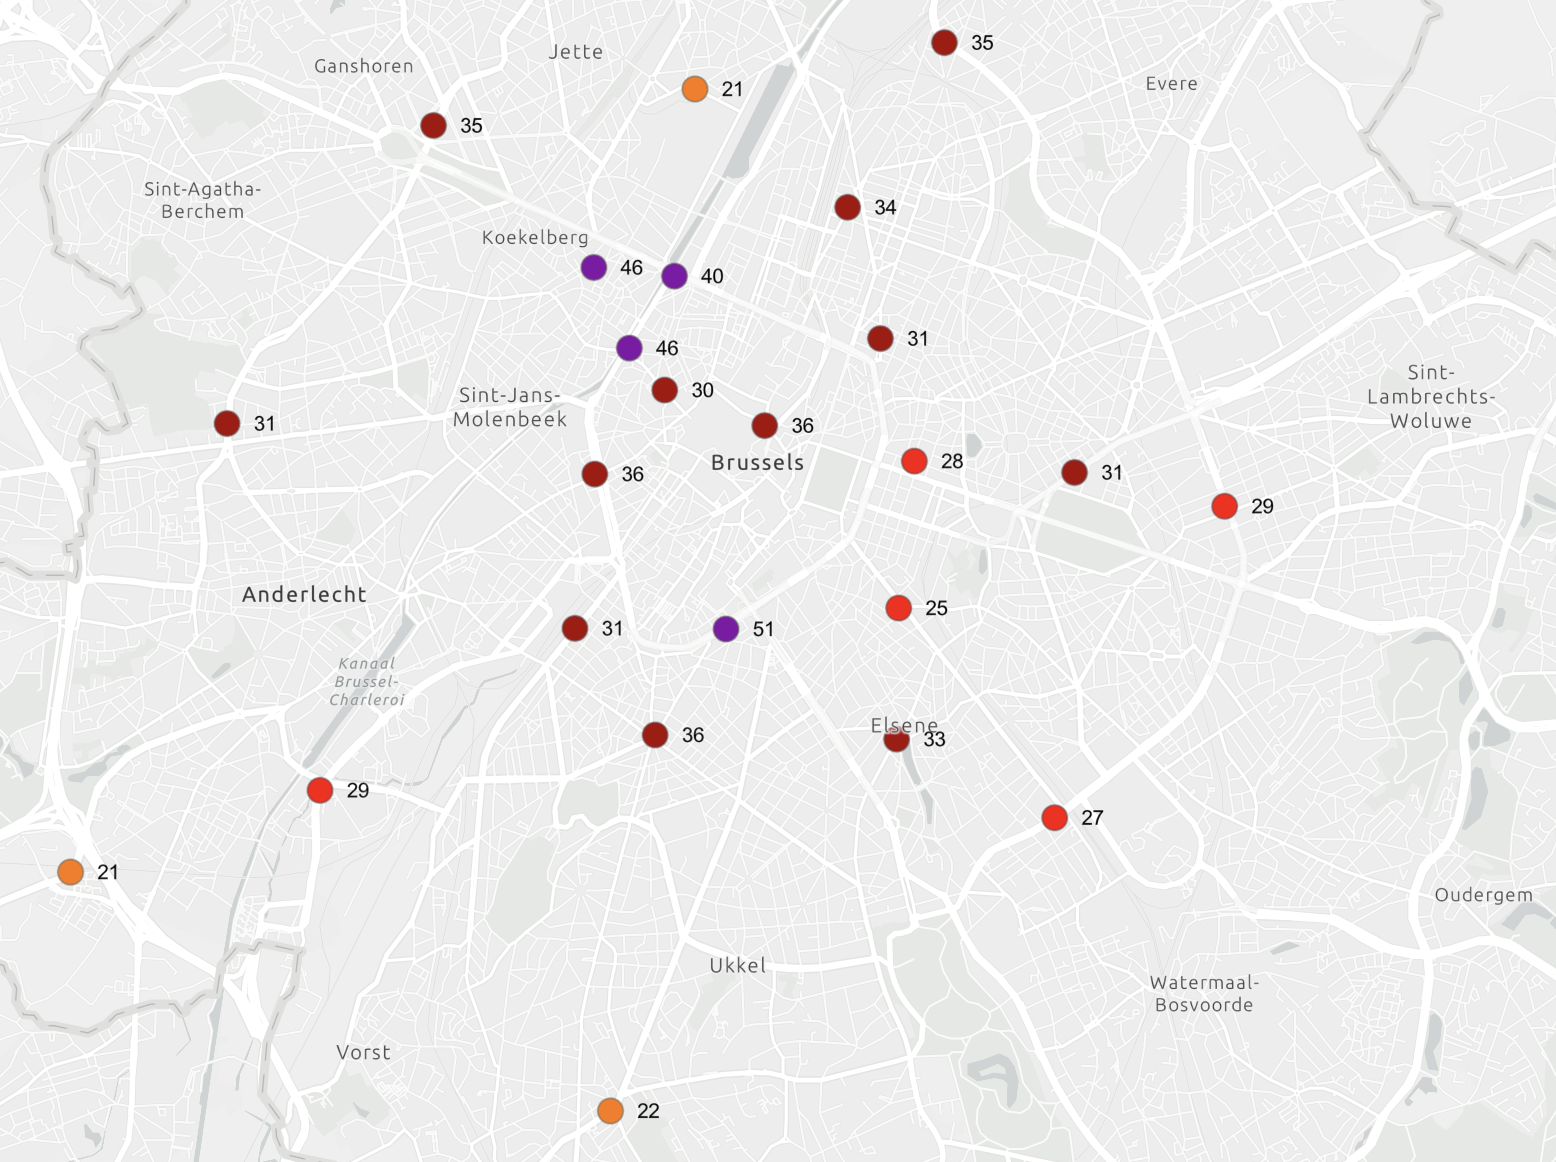Click the Vorst map label
The width and height of the screenshot is (1556, 1162).
363,1053
